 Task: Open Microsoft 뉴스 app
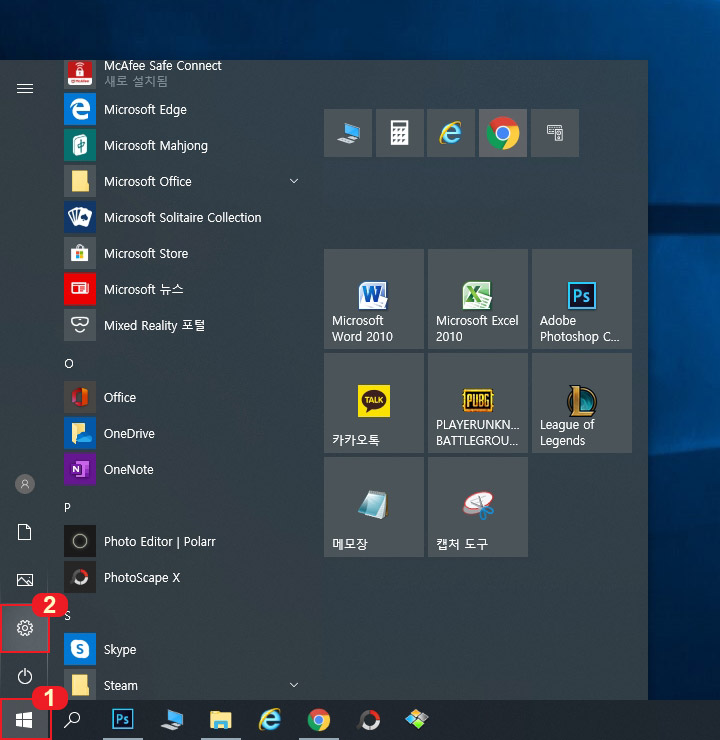[x=183, y=289]
